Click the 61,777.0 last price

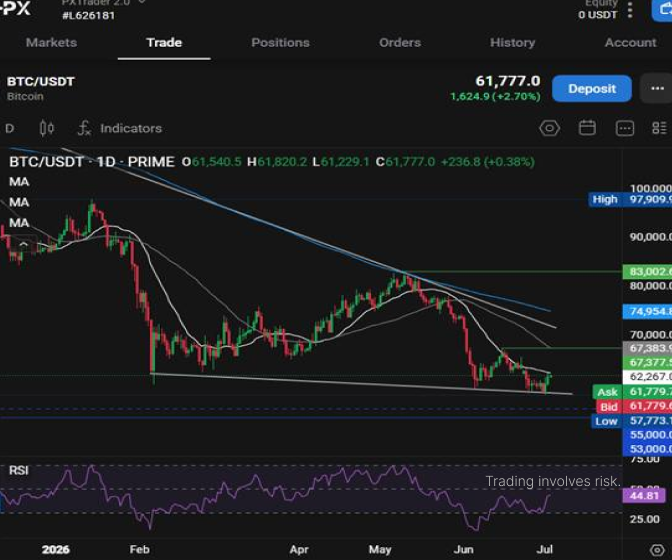pos(508,81)
